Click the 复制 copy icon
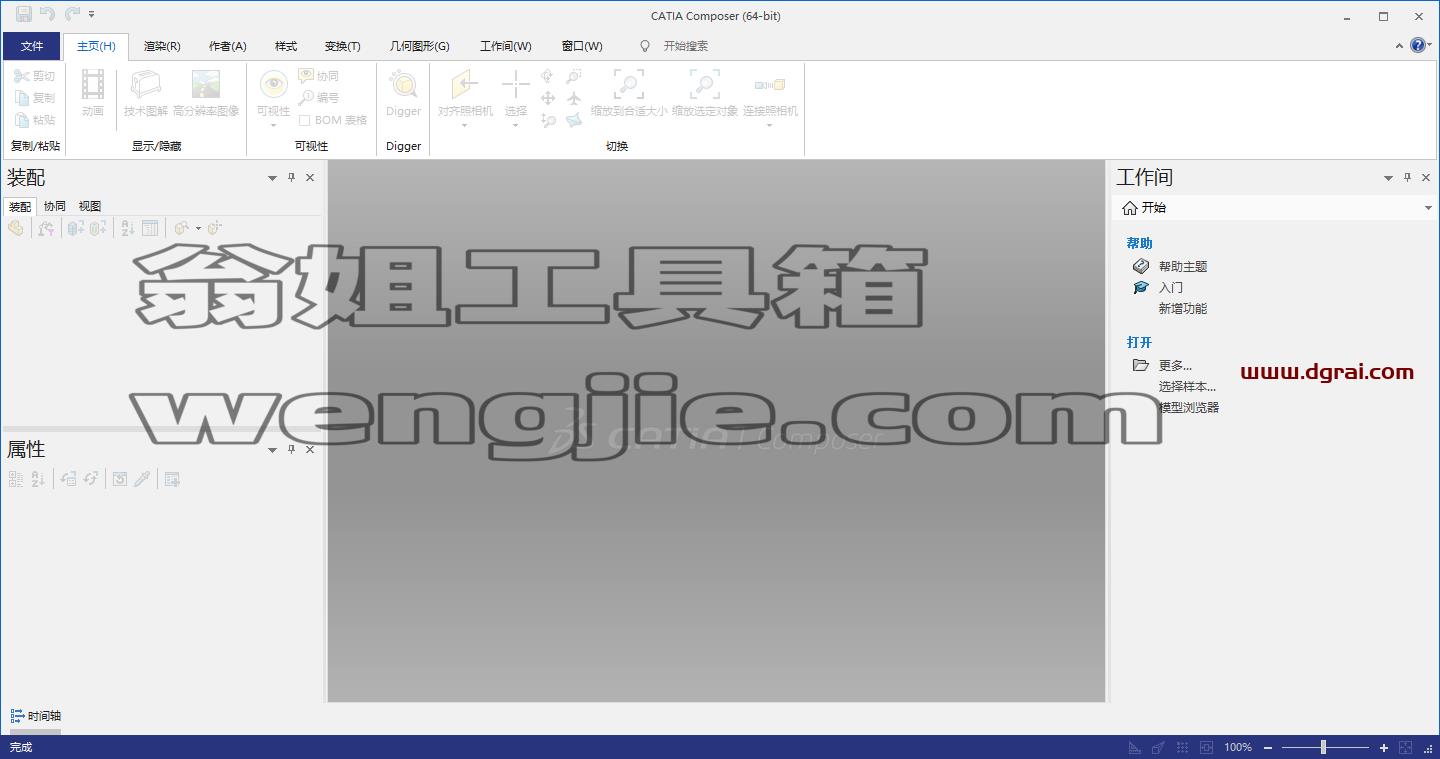 tap(22, 98)
